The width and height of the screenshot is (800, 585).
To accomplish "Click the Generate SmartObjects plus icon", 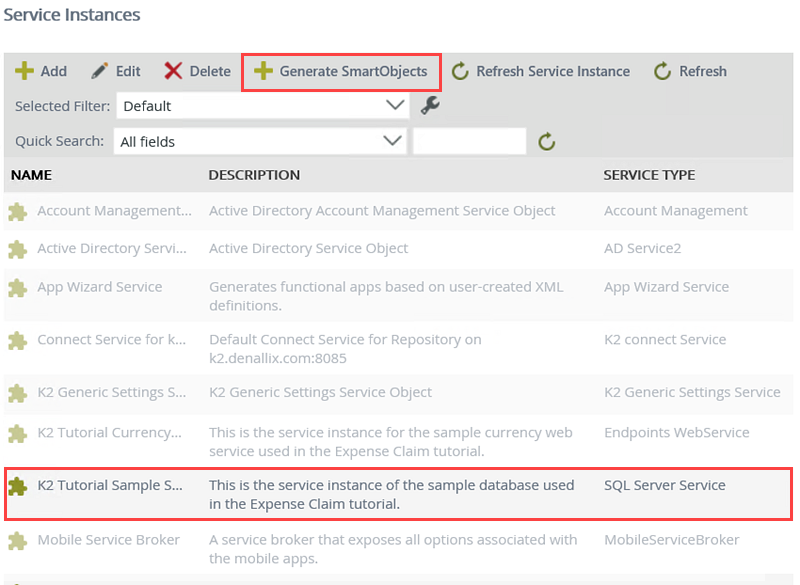I will pos(263,71).
